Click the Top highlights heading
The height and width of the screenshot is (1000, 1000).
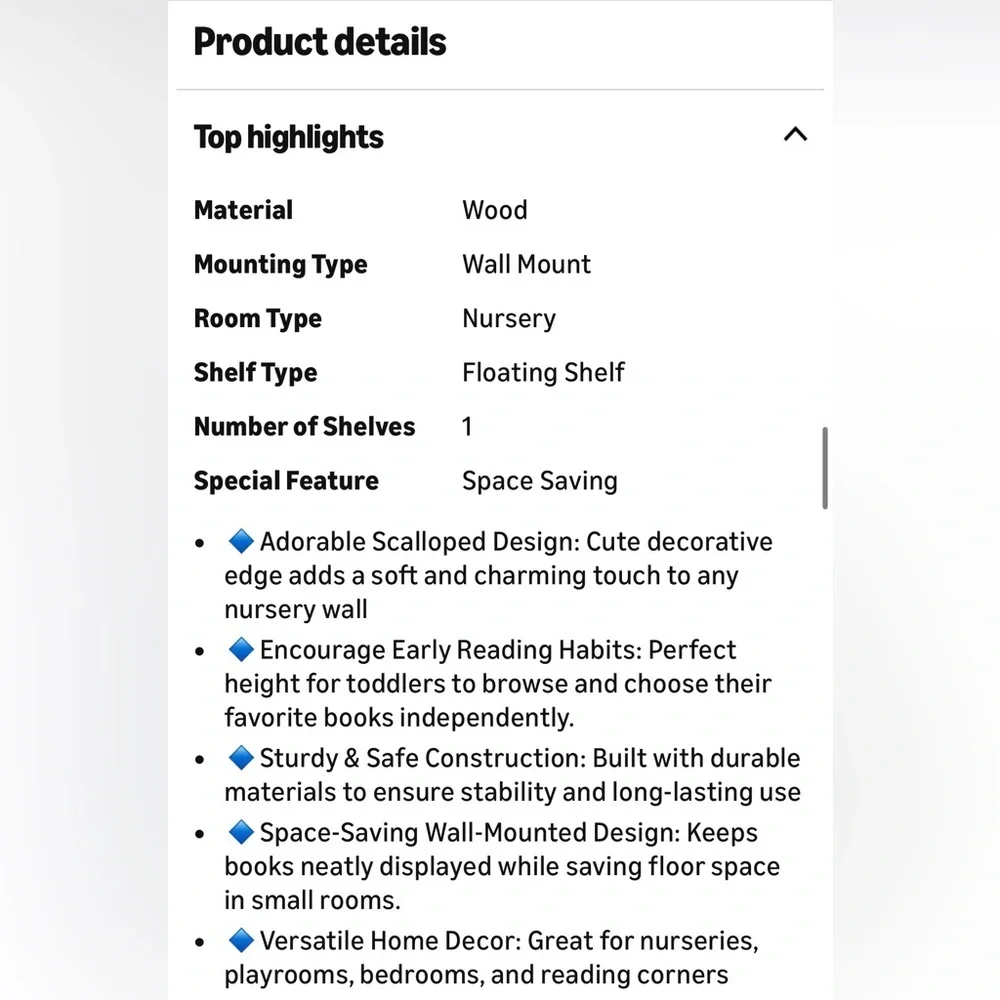pos(288,138)
